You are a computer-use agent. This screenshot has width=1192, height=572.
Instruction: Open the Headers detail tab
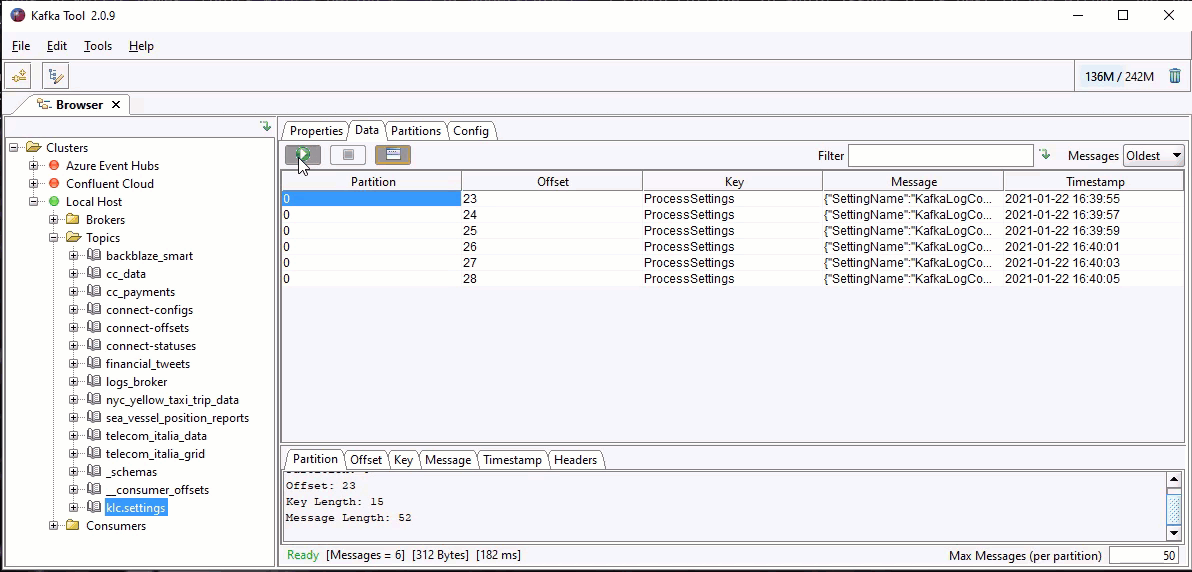click(575, 459)
